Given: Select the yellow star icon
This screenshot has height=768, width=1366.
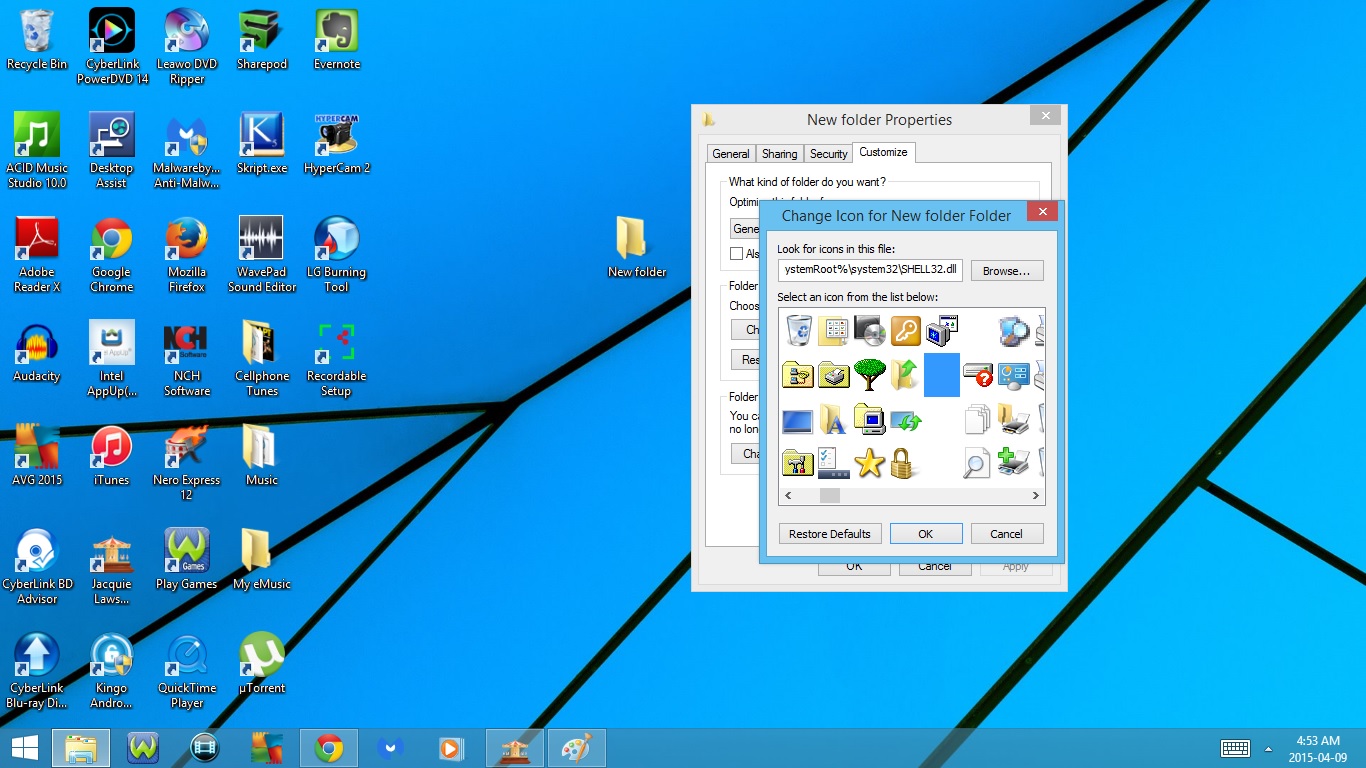Looking at the screenshot, I should 869,462.
